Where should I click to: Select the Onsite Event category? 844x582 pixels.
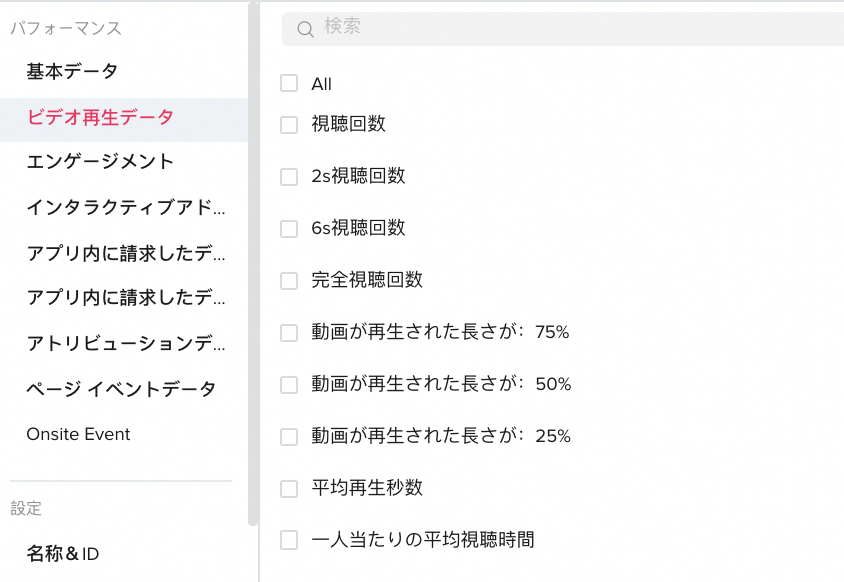click(x=78, y=435)
